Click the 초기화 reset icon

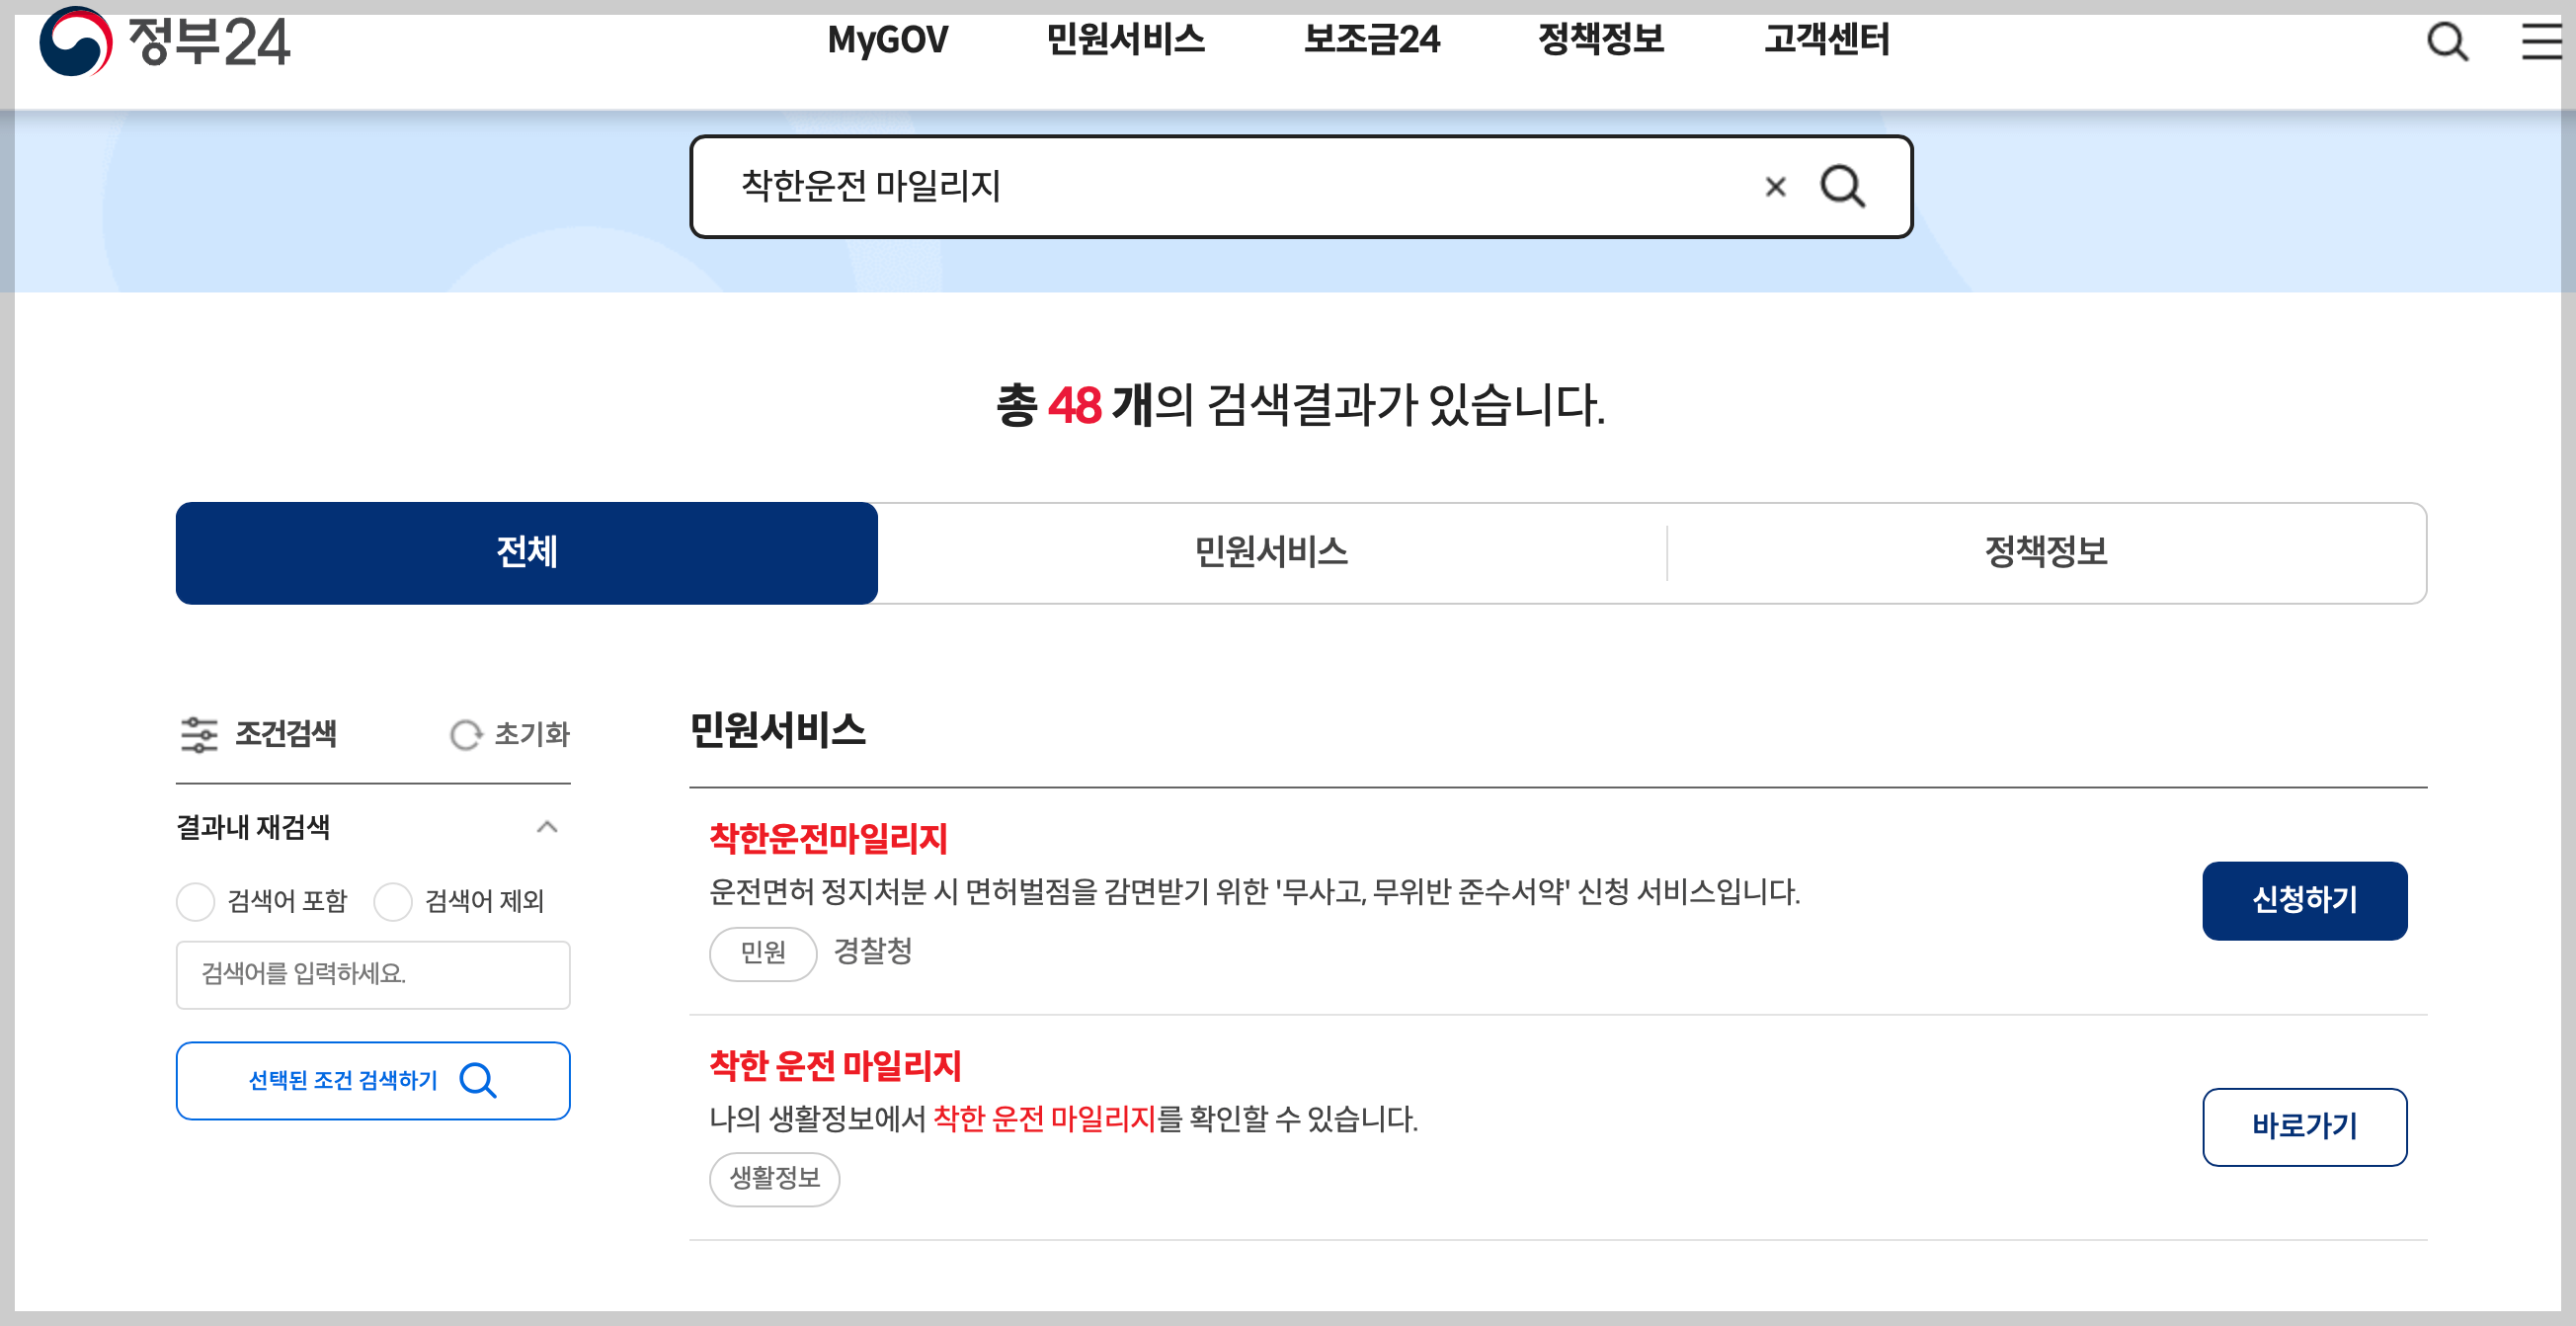pos(465,735)
